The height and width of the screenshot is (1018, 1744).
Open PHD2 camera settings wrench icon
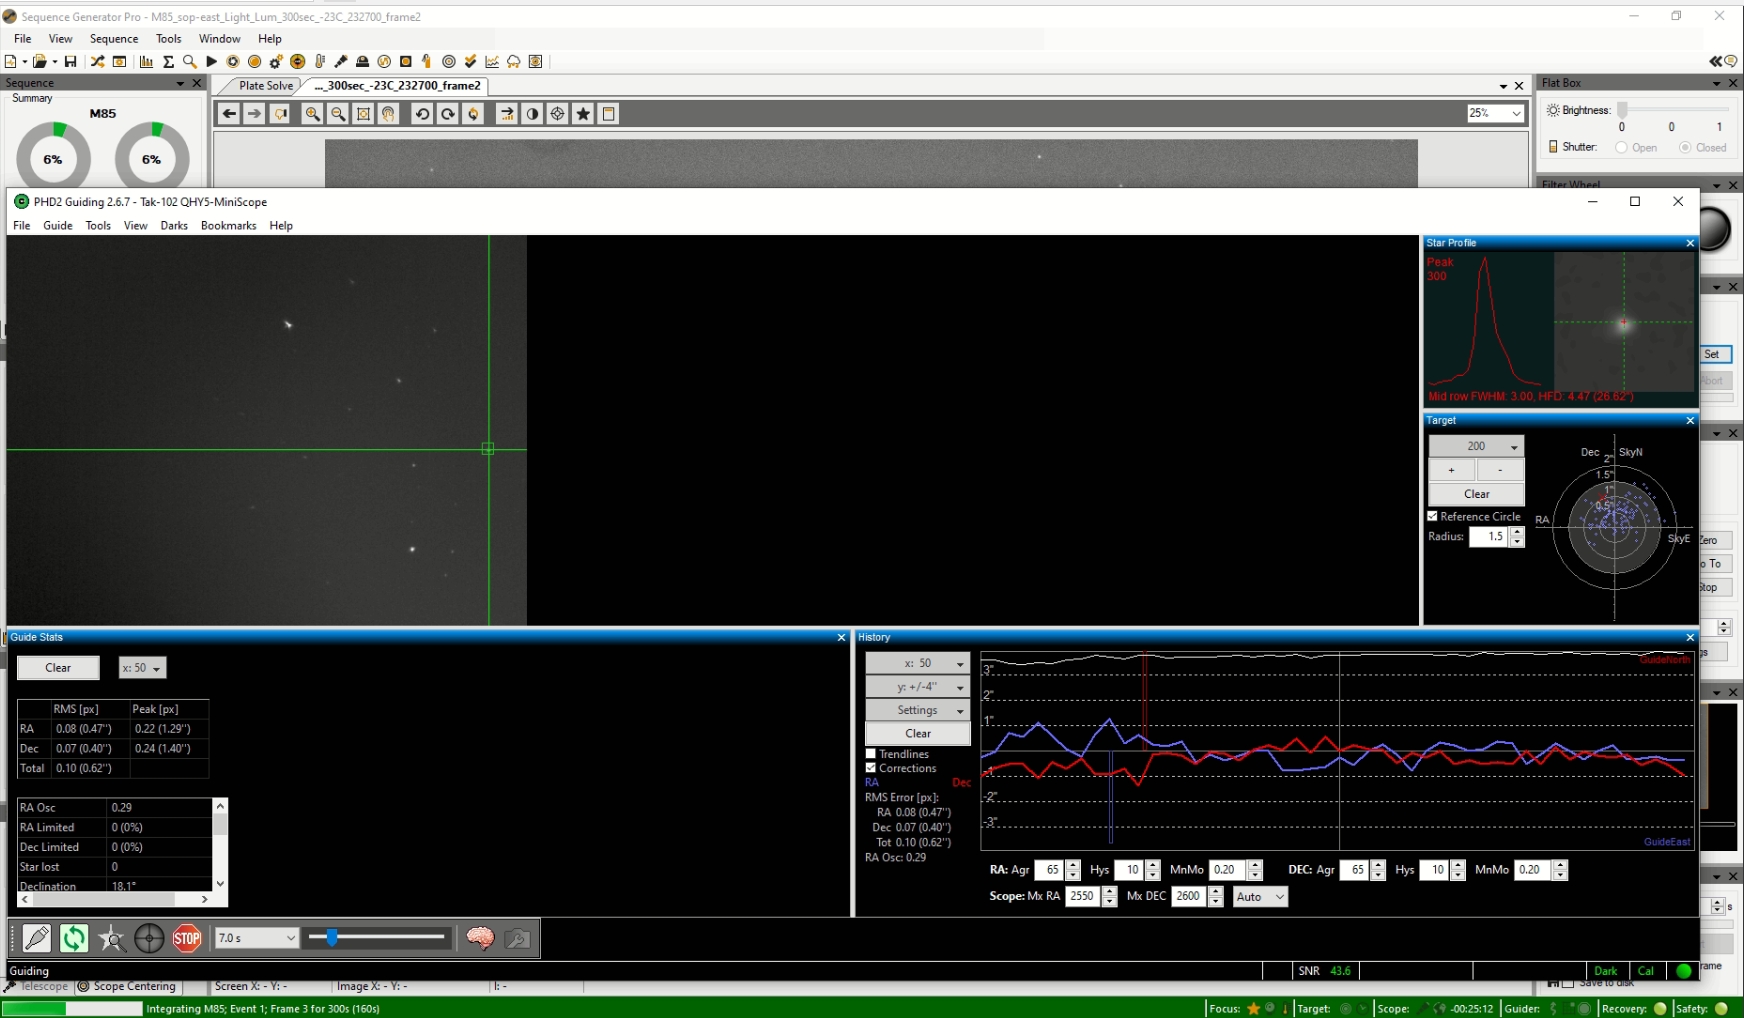tap(517, 938)
